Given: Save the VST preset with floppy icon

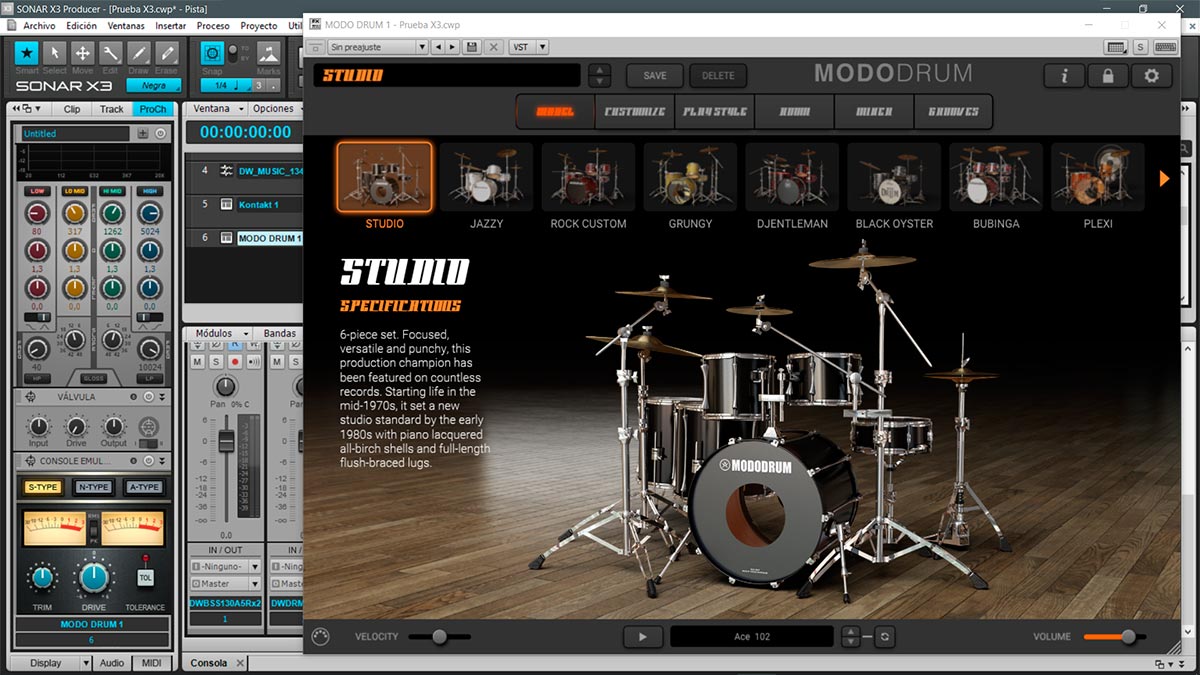Looking at the screenshot, I should 471,47.
